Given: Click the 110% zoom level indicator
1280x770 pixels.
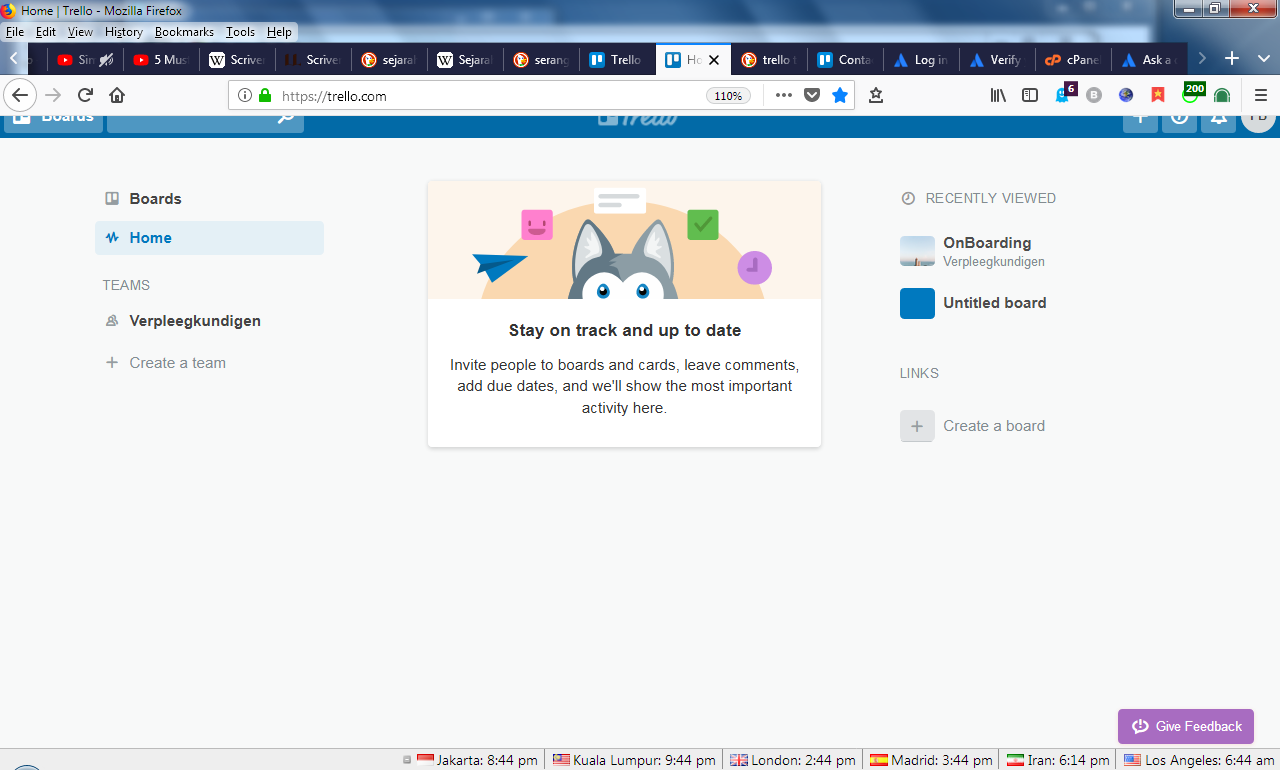Looking at the screenshot, I should click(727, 96).
